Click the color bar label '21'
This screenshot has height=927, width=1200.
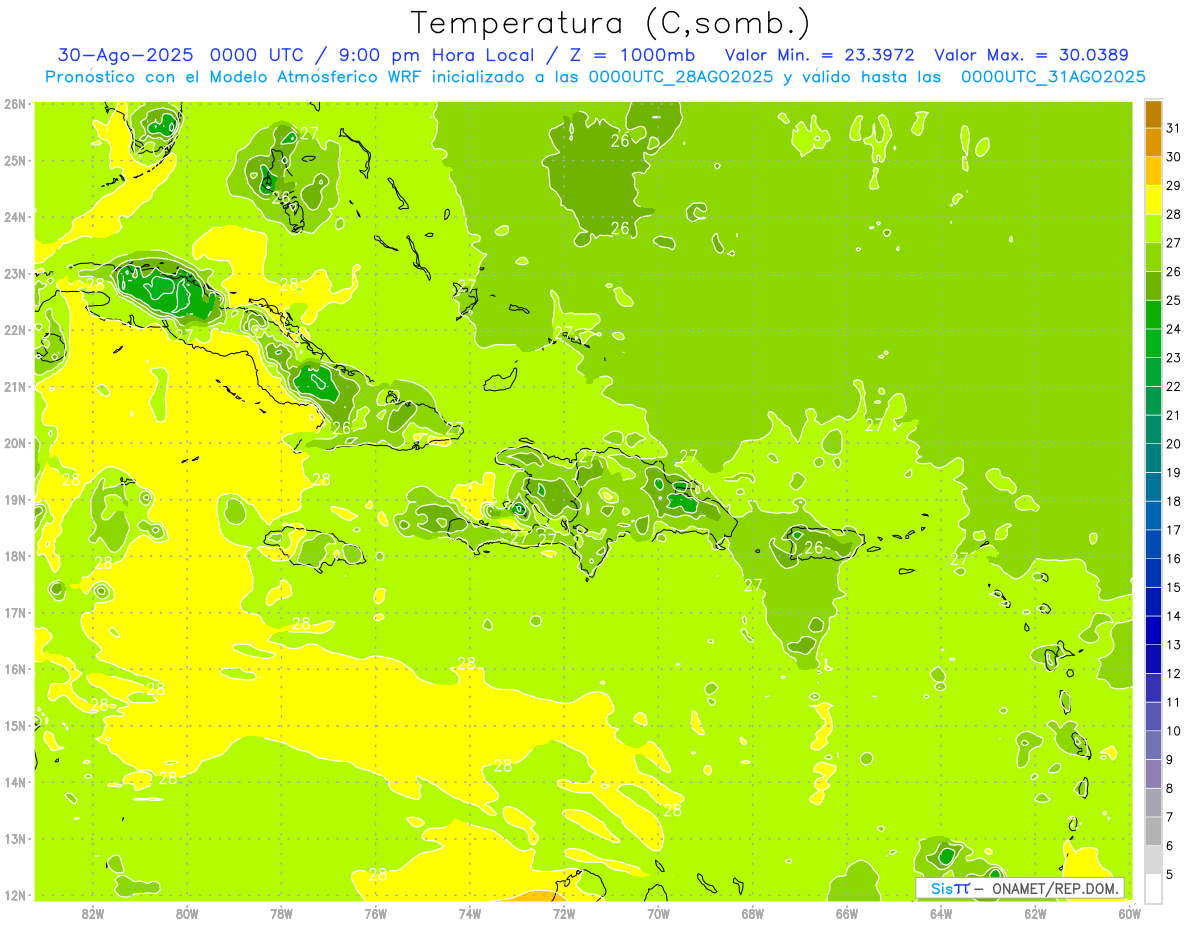click(x=1174, y=415)
